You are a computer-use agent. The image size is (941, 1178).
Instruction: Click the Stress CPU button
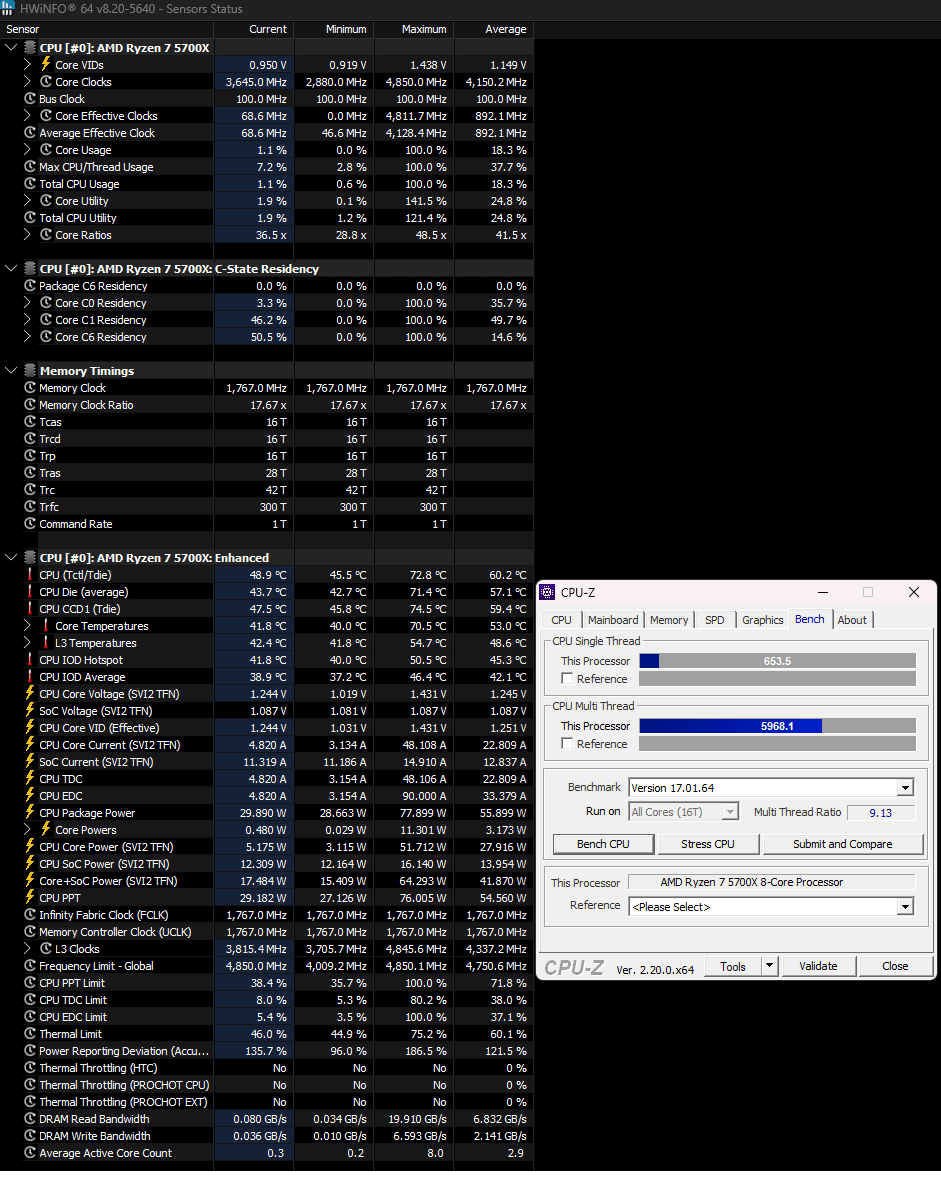pyautogui.click(x=707, y=844)
